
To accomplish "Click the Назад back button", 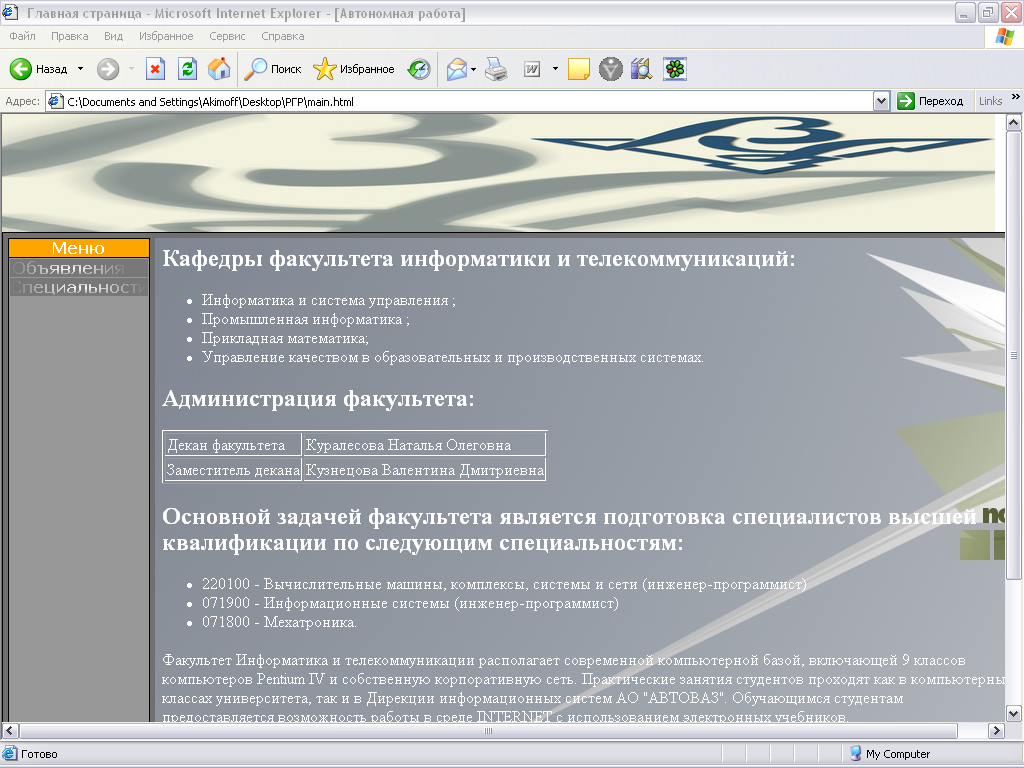I will (x=38, y=69).
